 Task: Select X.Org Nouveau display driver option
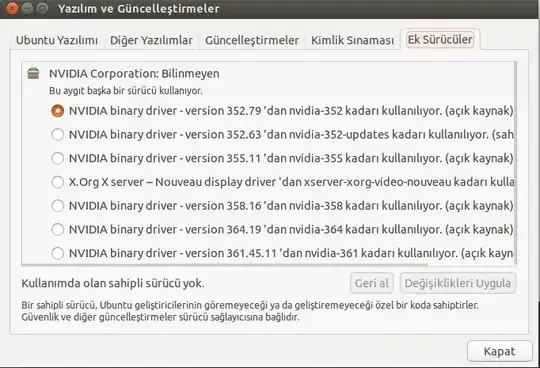58,182
